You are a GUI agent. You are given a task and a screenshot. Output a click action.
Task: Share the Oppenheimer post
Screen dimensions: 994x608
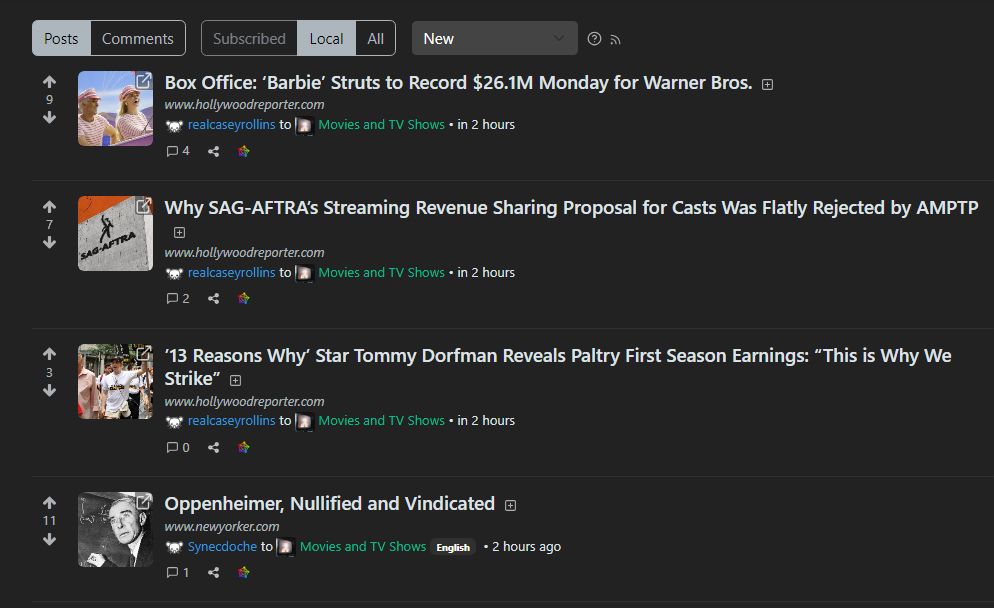pos(214,572)
